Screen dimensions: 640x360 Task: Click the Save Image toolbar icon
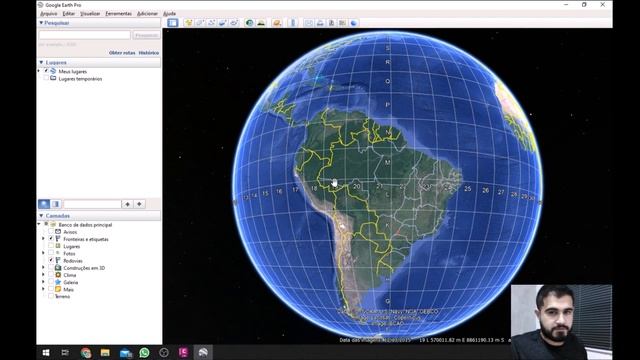coord(331,23)
